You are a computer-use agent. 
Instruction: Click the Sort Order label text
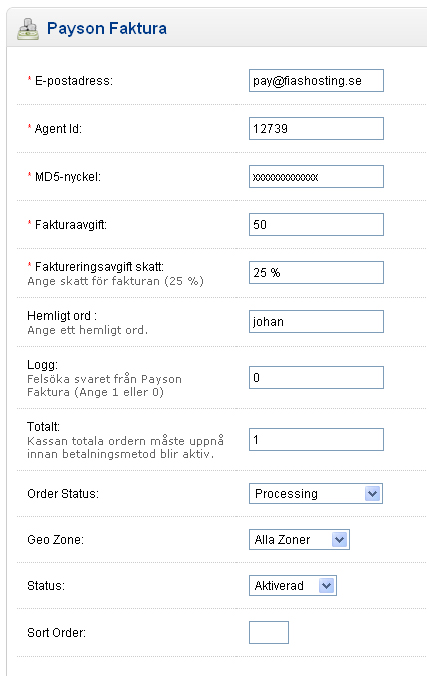click(57, 633)
